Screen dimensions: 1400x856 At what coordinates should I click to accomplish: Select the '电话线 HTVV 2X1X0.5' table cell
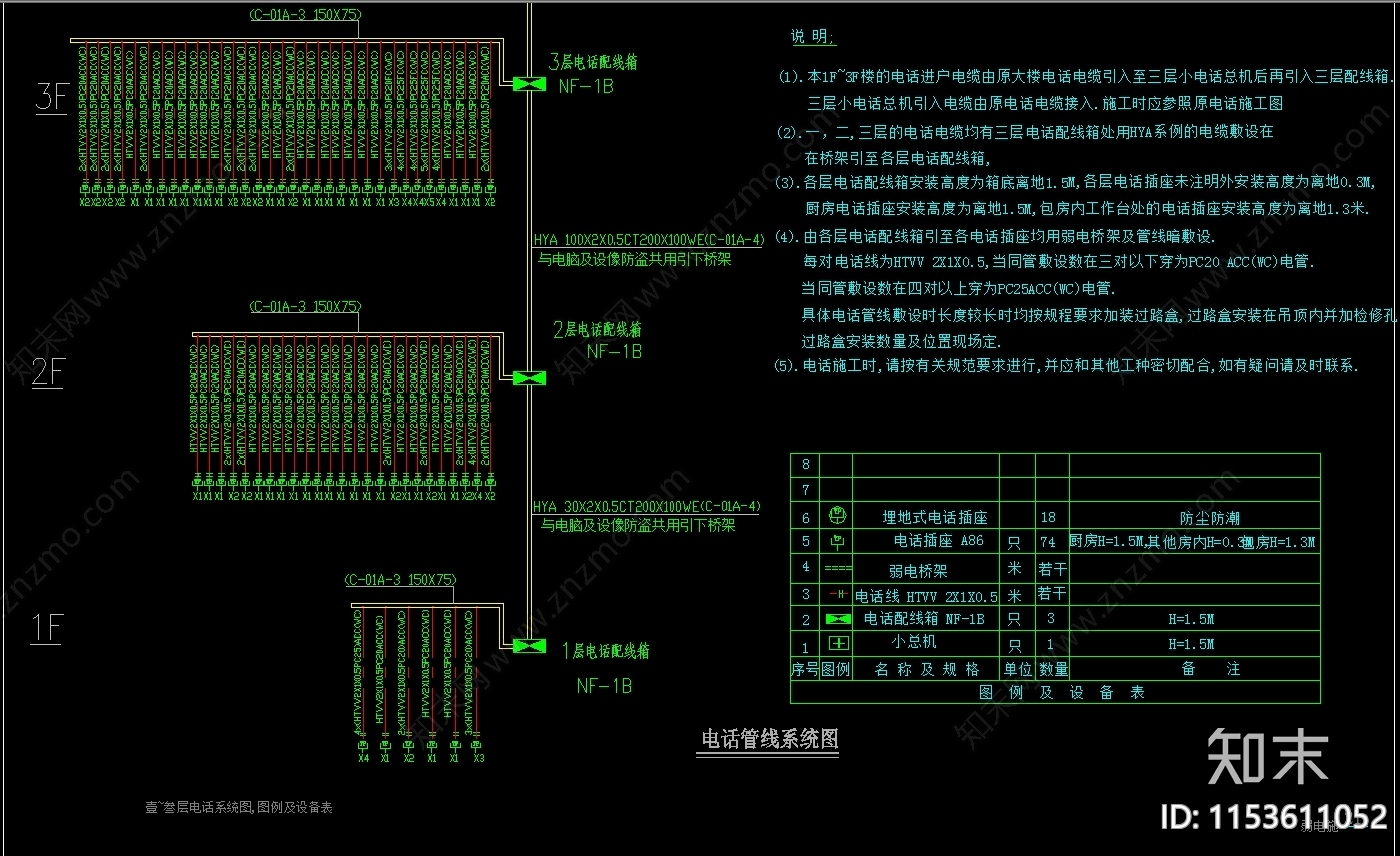point(926,596)
